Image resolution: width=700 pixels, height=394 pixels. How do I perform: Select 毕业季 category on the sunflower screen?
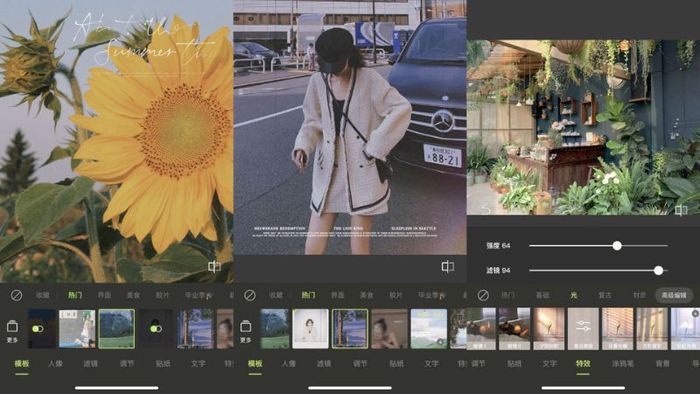point(198,295)
